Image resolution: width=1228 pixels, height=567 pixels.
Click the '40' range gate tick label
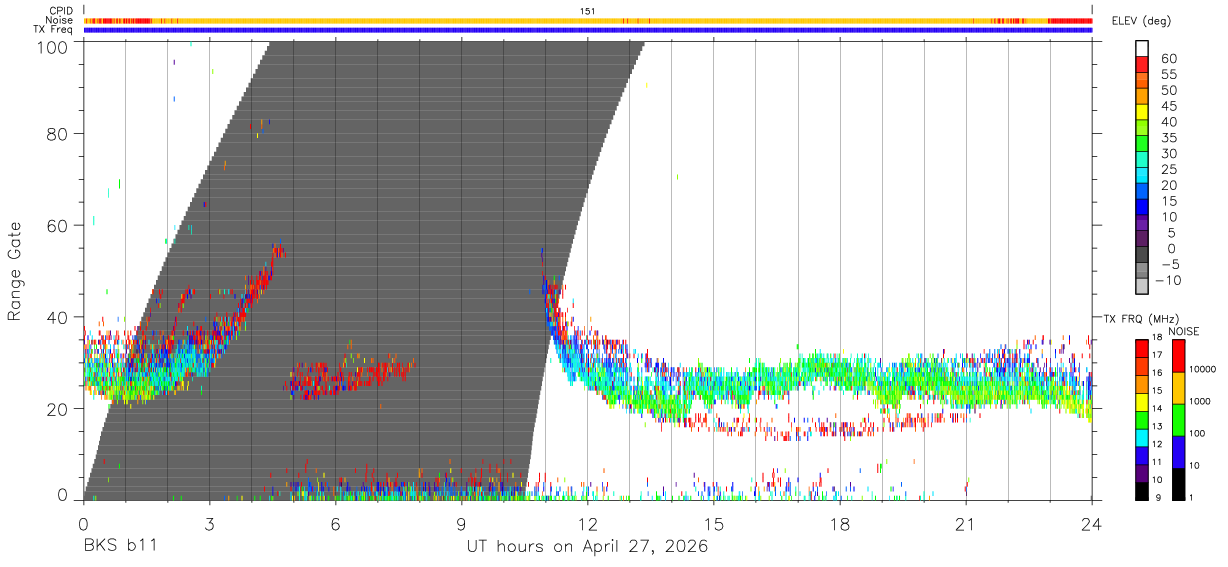click(x=57, y=317)
